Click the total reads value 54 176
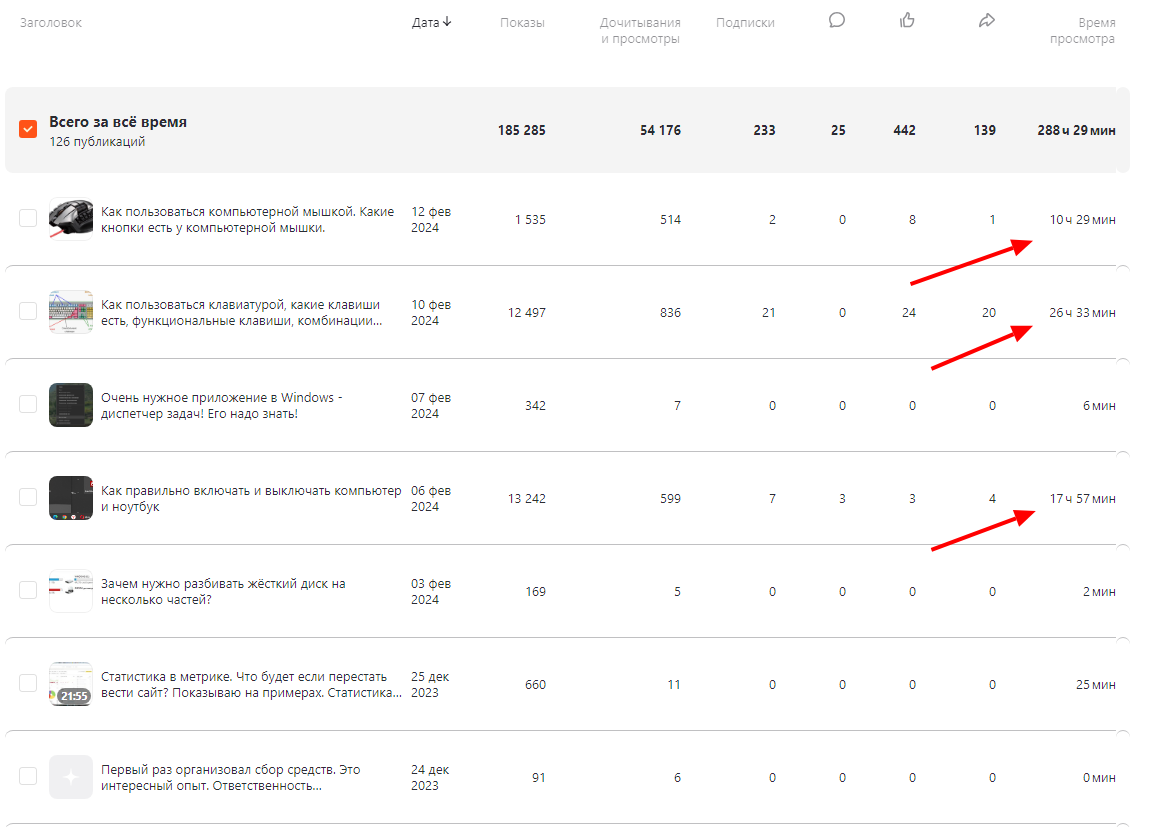1168x827 pixels. (x=660, y=130)
